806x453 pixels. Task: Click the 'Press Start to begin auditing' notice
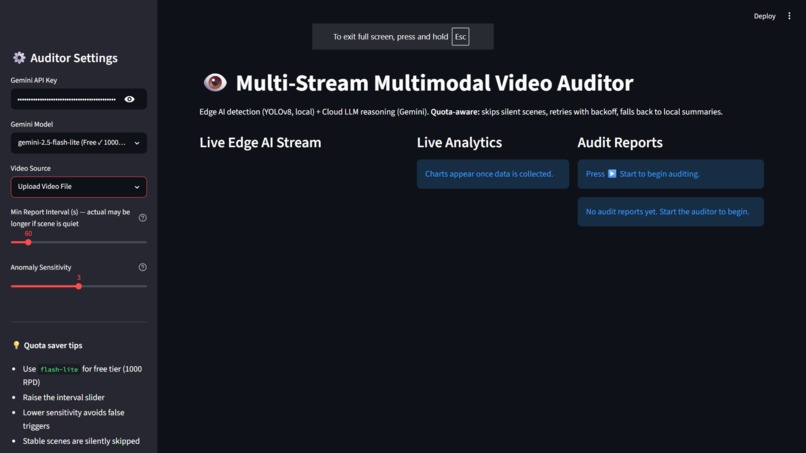[670, 174]
